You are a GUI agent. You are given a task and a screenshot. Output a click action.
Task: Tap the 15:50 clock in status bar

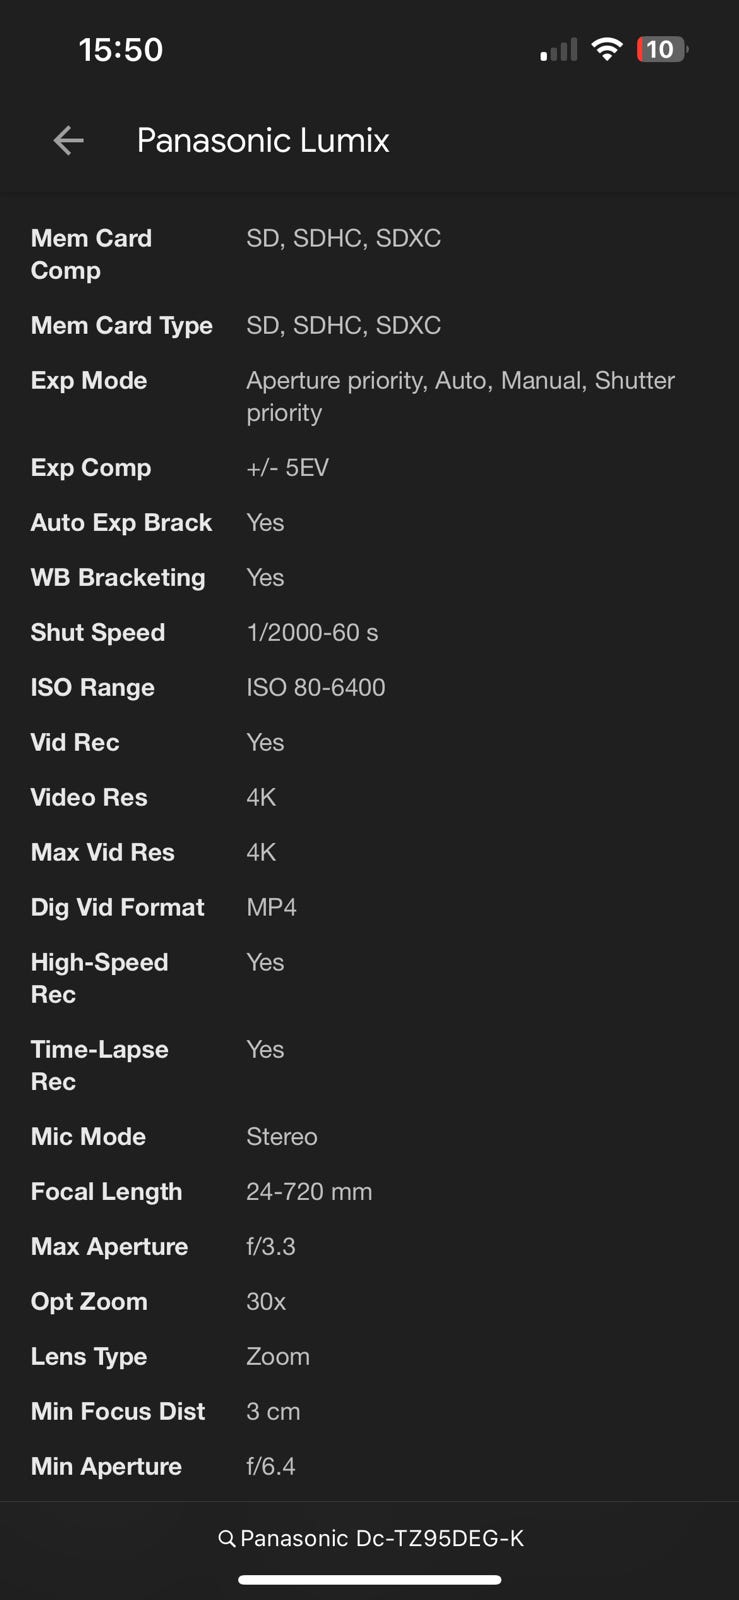click(x=120, y=50)
